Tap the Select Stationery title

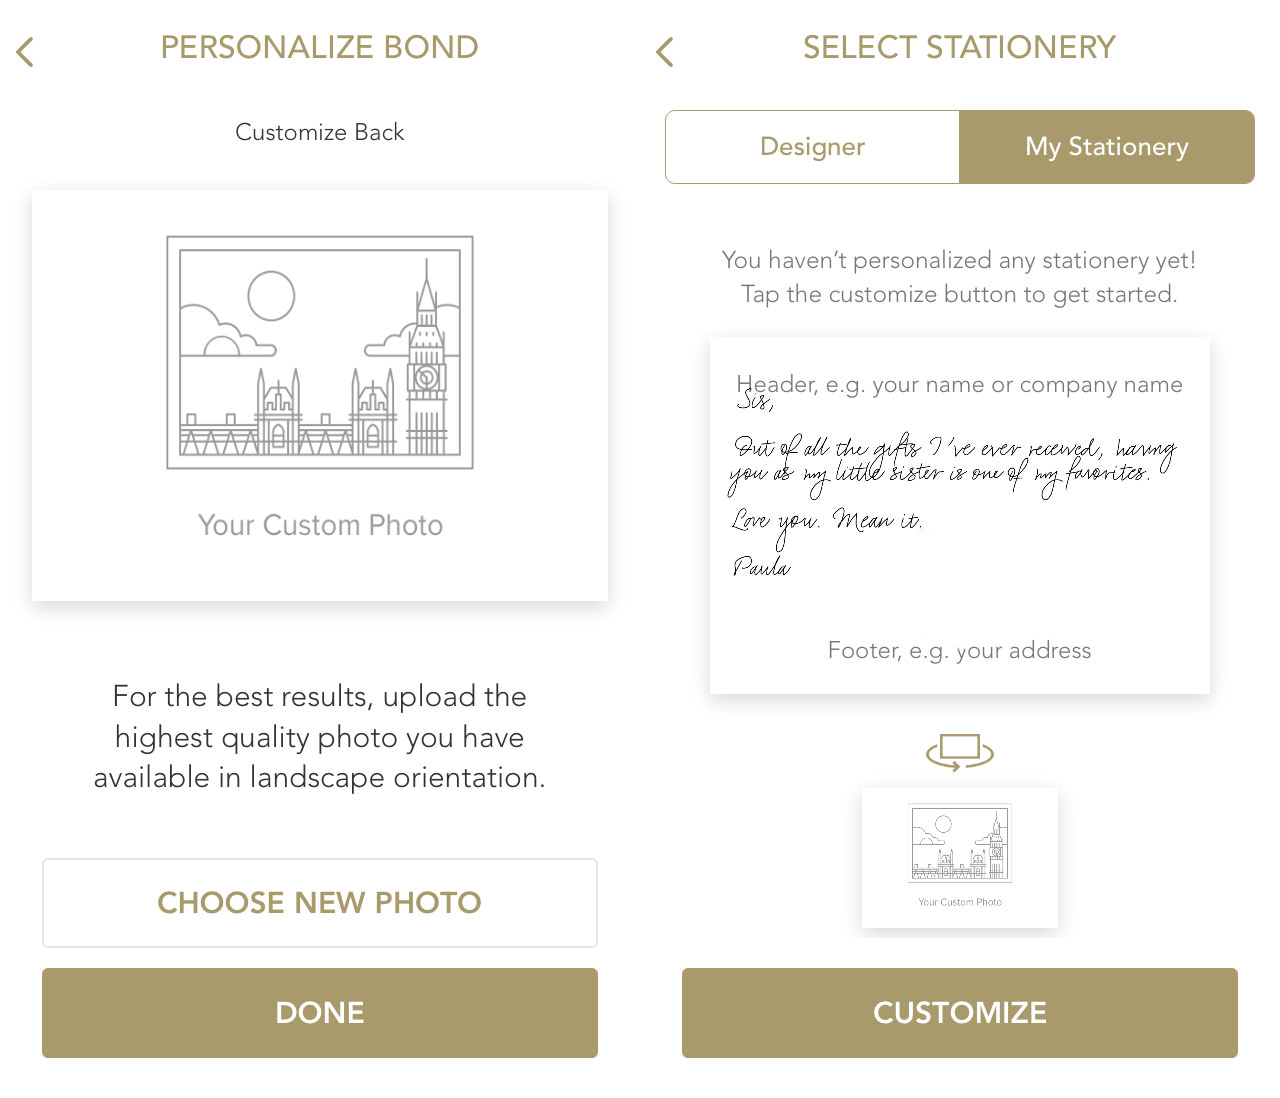959,47
